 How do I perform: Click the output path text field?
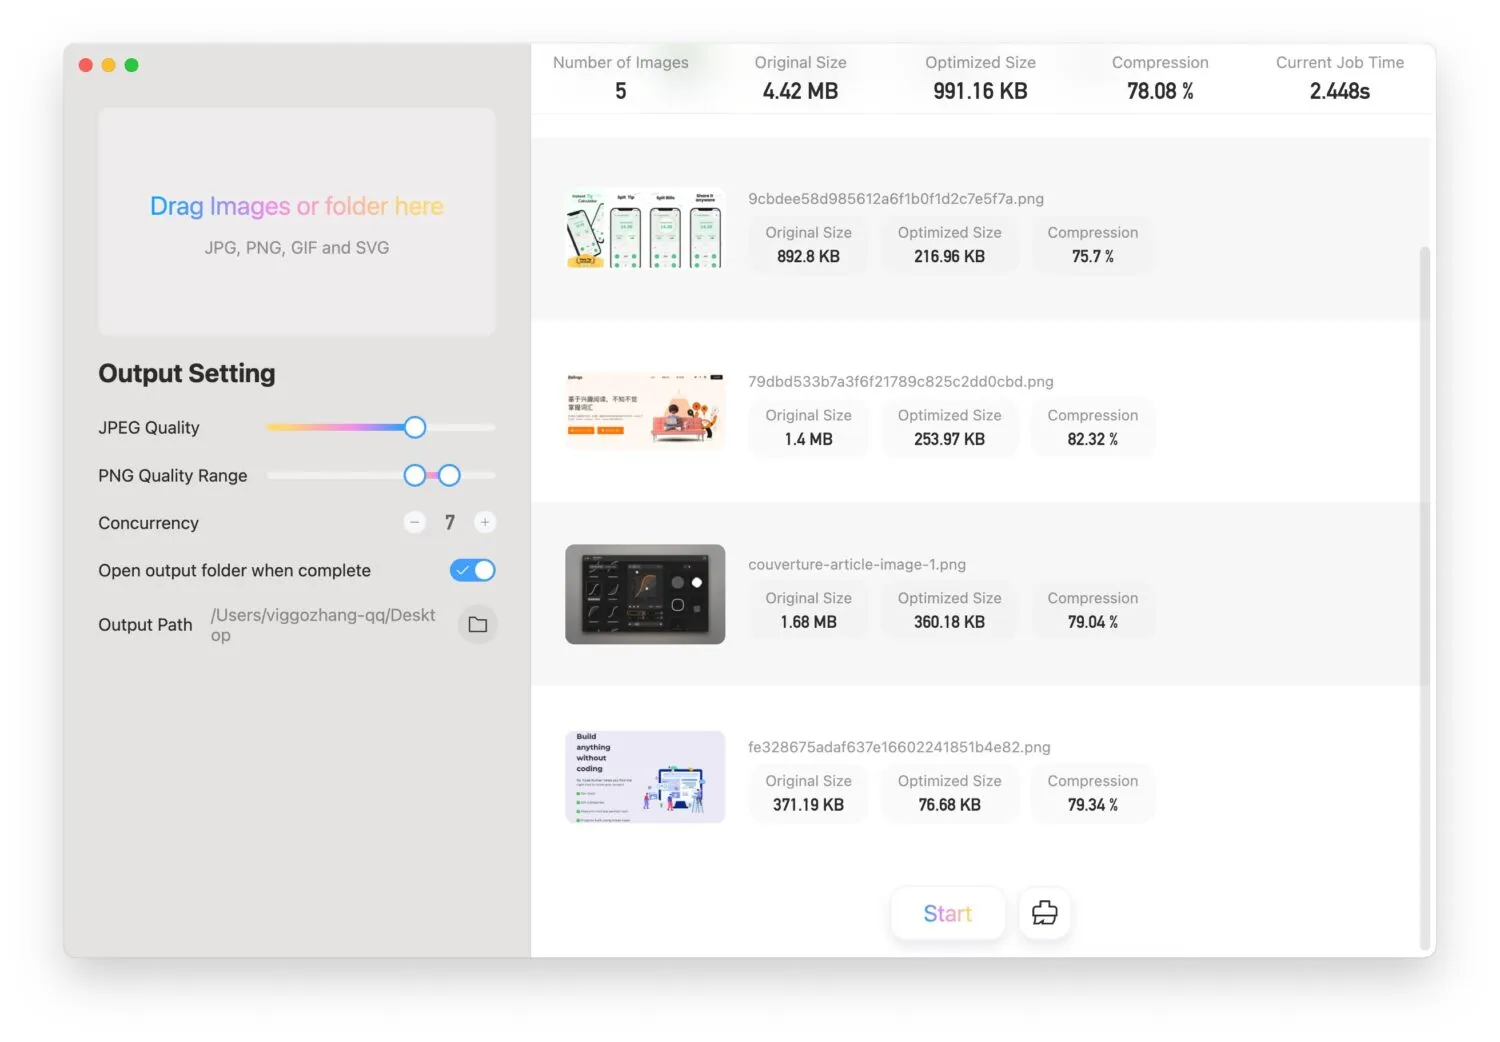tap(325, 624)
